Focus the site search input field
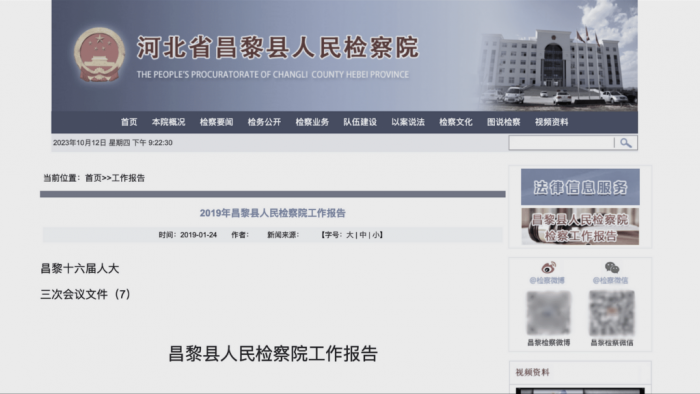Viewport: 700px width, 394px height. [x=561, y=143]
